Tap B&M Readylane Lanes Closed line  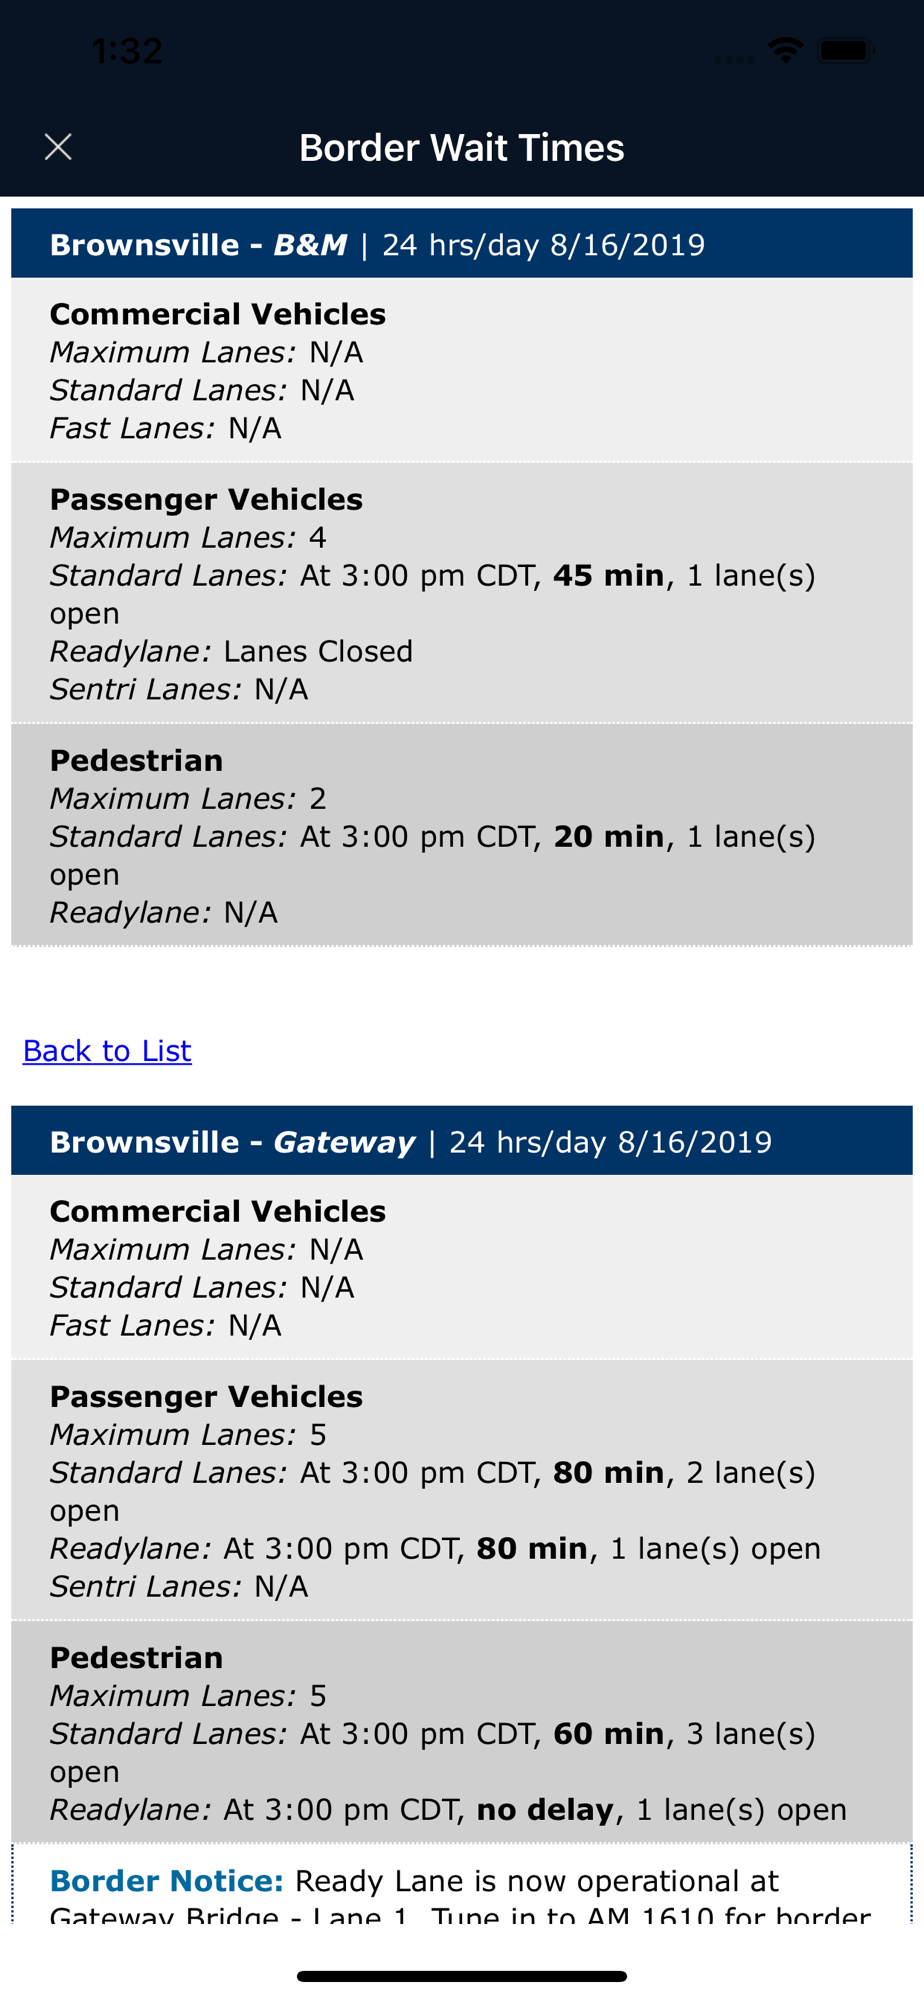231,651
